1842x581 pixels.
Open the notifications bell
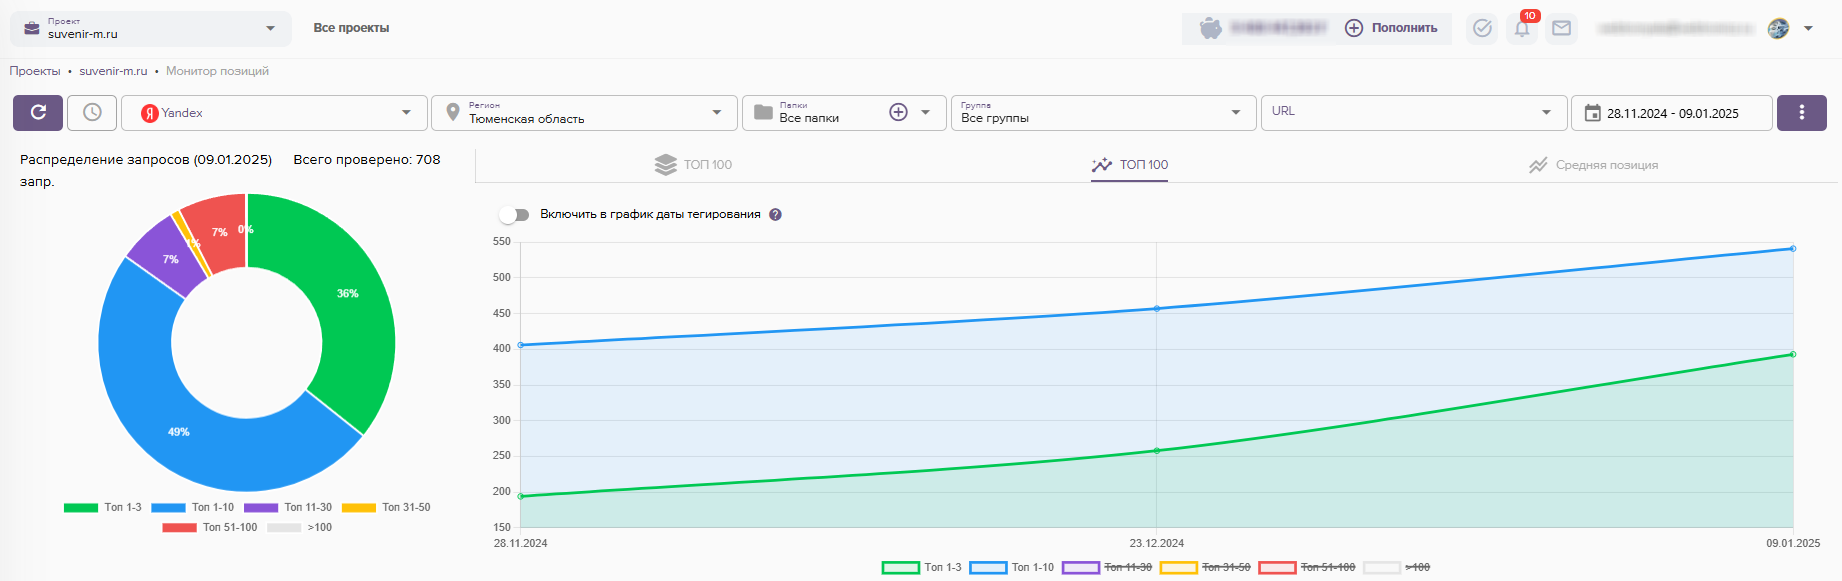tap(1522, 28)
